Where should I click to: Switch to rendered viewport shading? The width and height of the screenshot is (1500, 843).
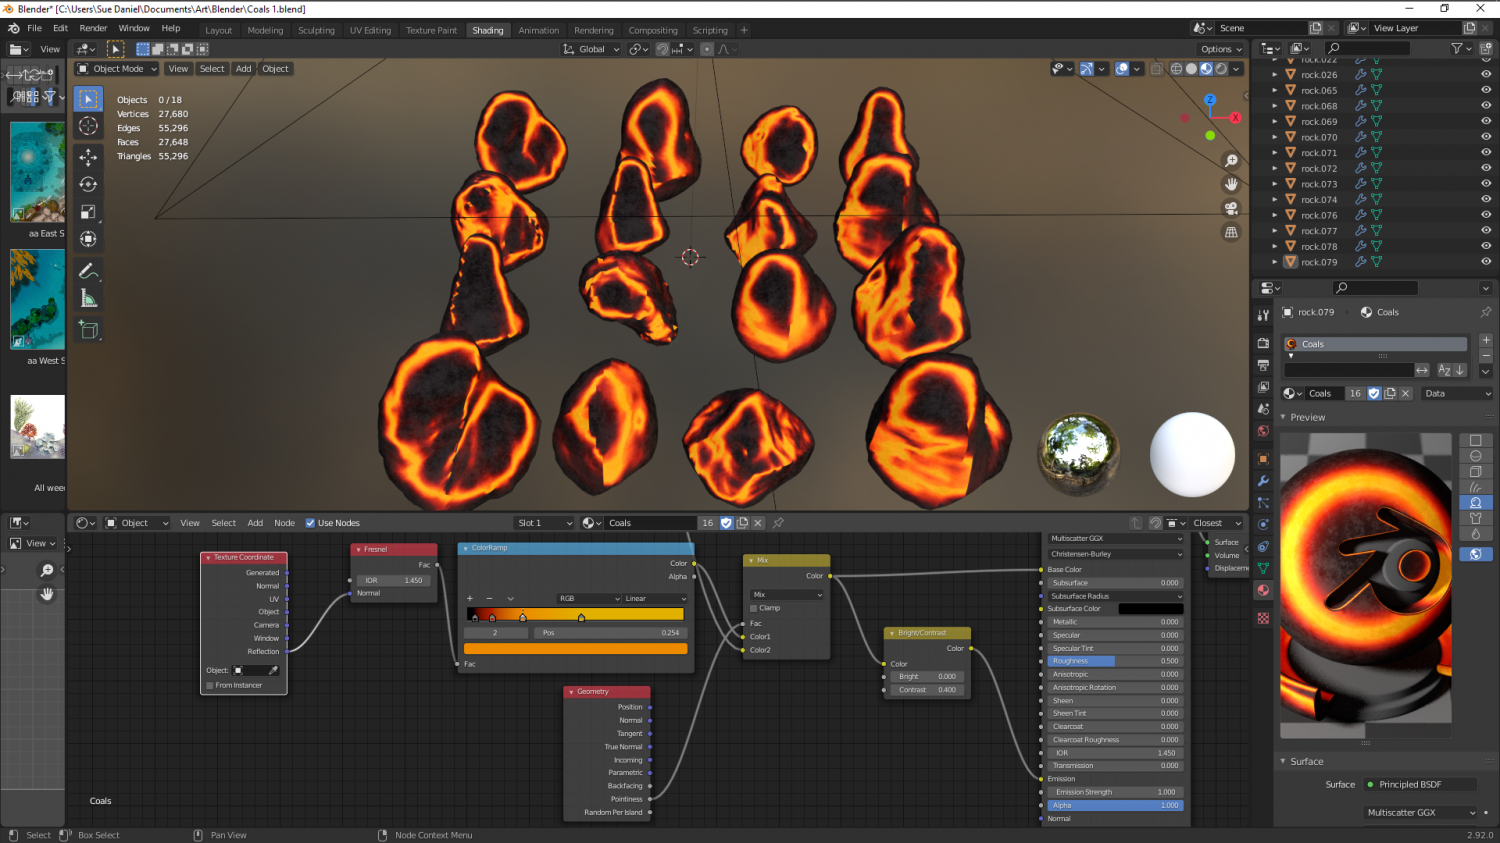(x=1221, y=69)
